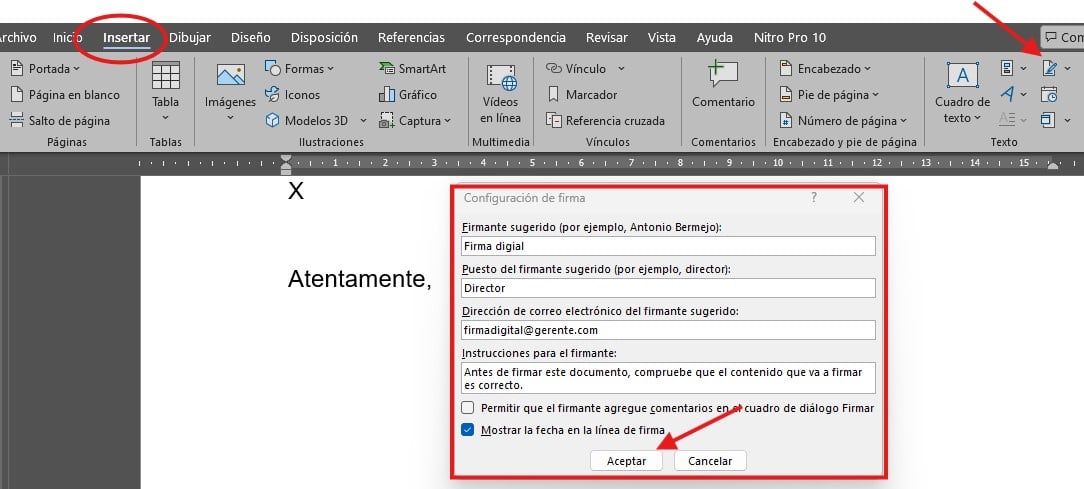Insert a Referencia cruzada
The height and width of the screenshot is (489, 1084).
[606, 120]
